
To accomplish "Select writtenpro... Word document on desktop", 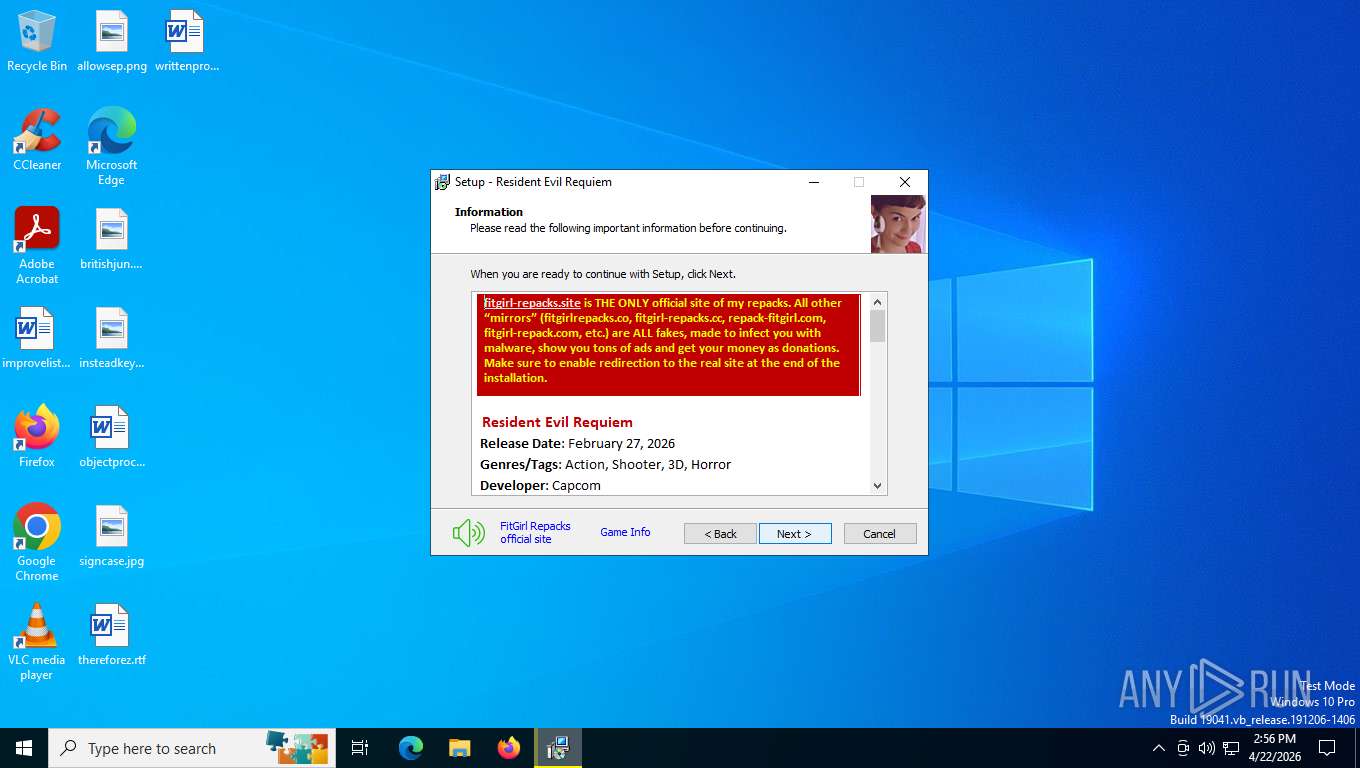I will click(186, 42).
